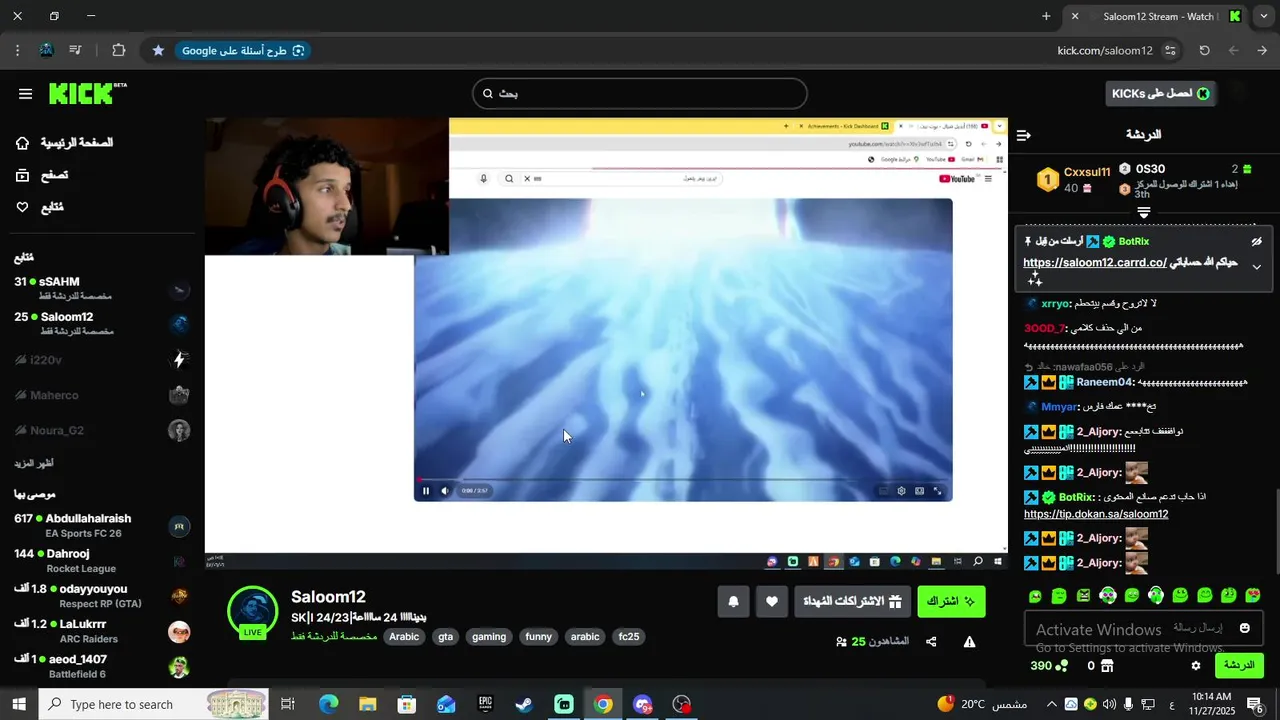This screenshot has height=720, width=1280.
Task: Open offline channel Noura_G2
Action: click(x=102, y=430)
